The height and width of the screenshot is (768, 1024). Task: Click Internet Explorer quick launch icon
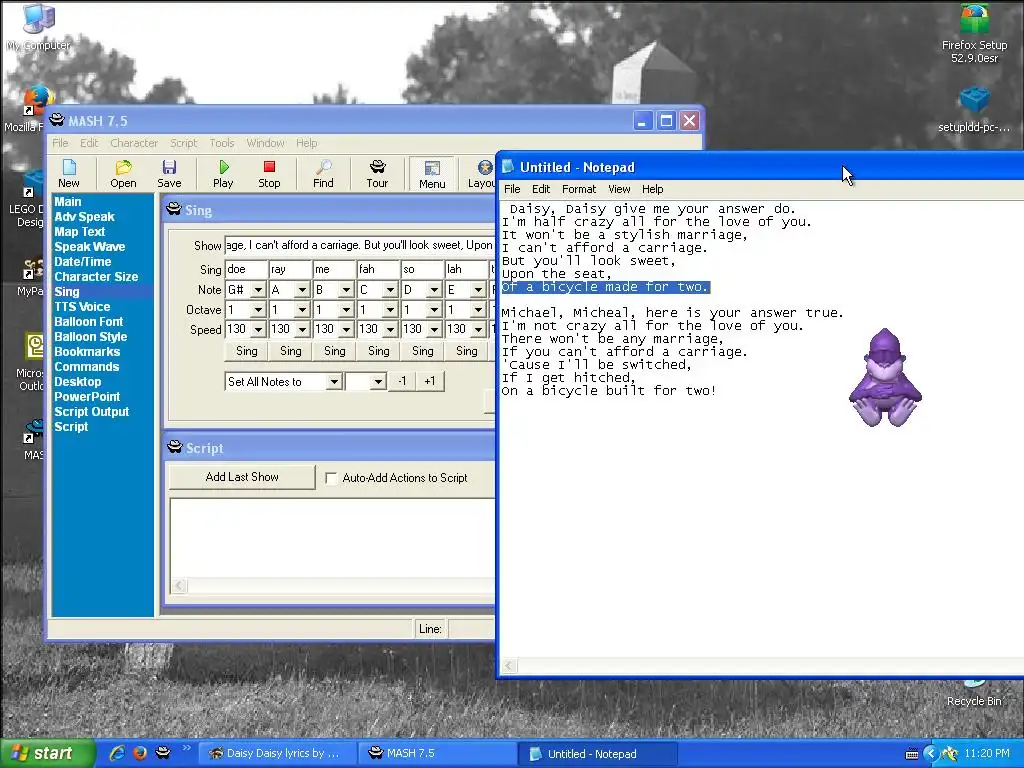click(117, 753)
